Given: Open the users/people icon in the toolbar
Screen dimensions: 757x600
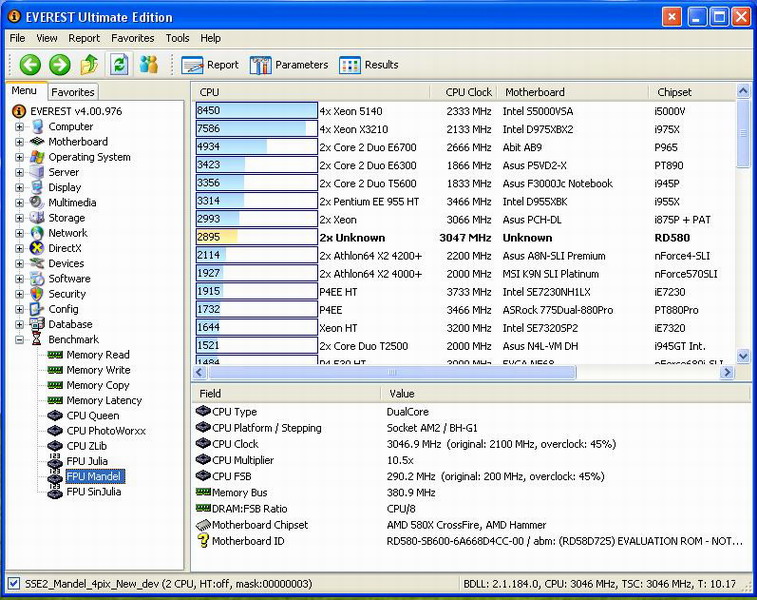Looking at the screenshot, I should click(x=149, y=65).
